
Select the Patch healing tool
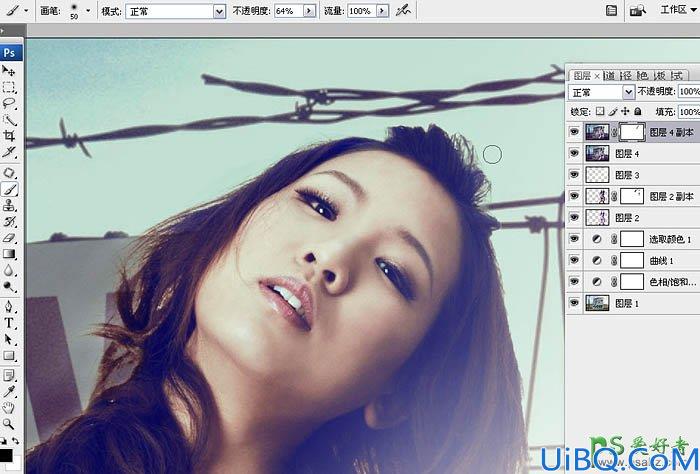tap(8, 173)
